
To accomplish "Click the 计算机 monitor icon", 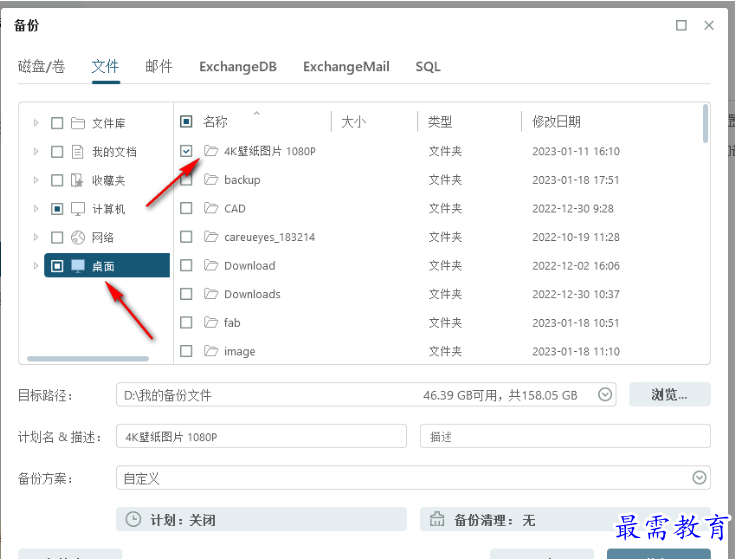I will (x=78, y=209).
